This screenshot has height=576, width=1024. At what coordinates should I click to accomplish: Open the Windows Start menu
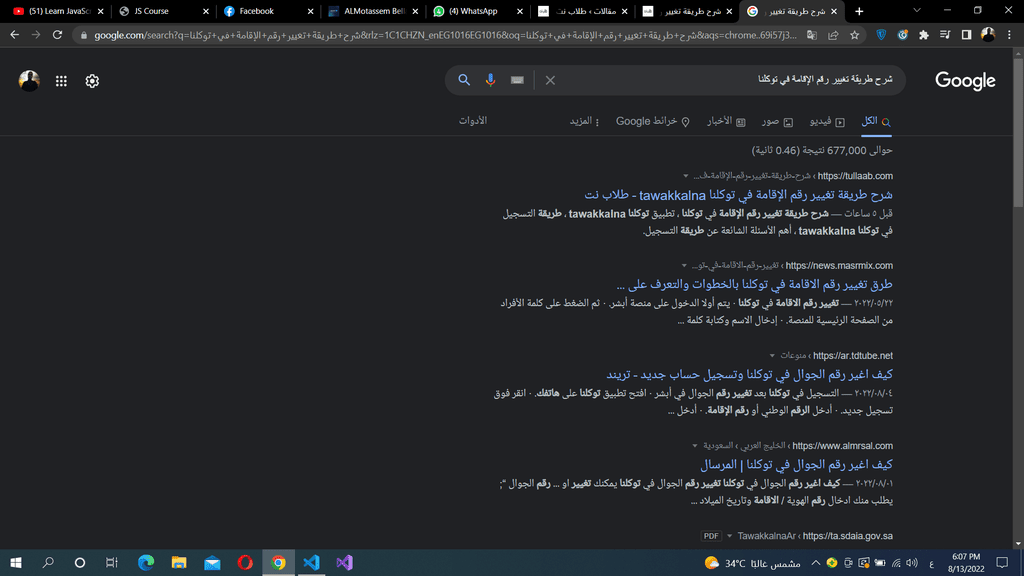16,562
